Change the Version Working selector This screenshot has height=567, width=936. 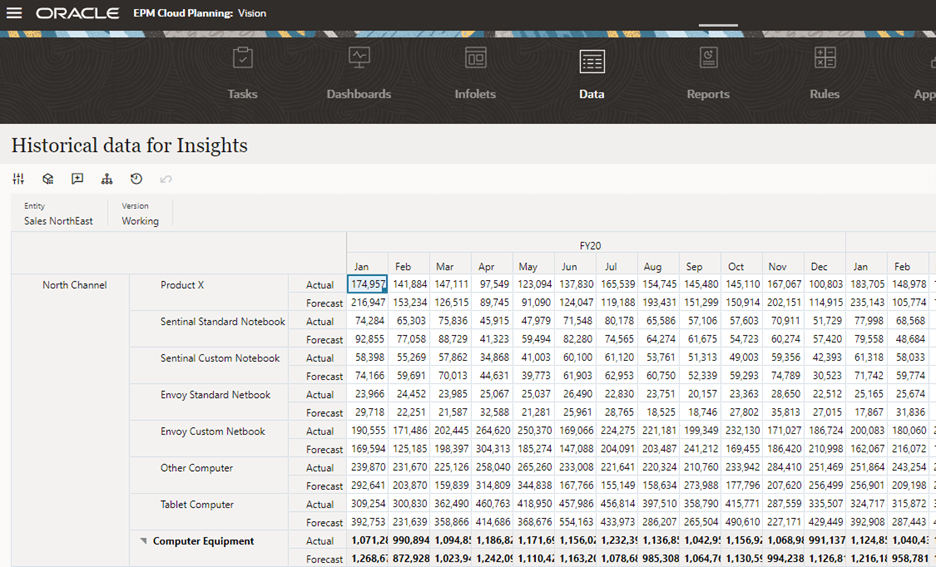click(x=140, y=221)
